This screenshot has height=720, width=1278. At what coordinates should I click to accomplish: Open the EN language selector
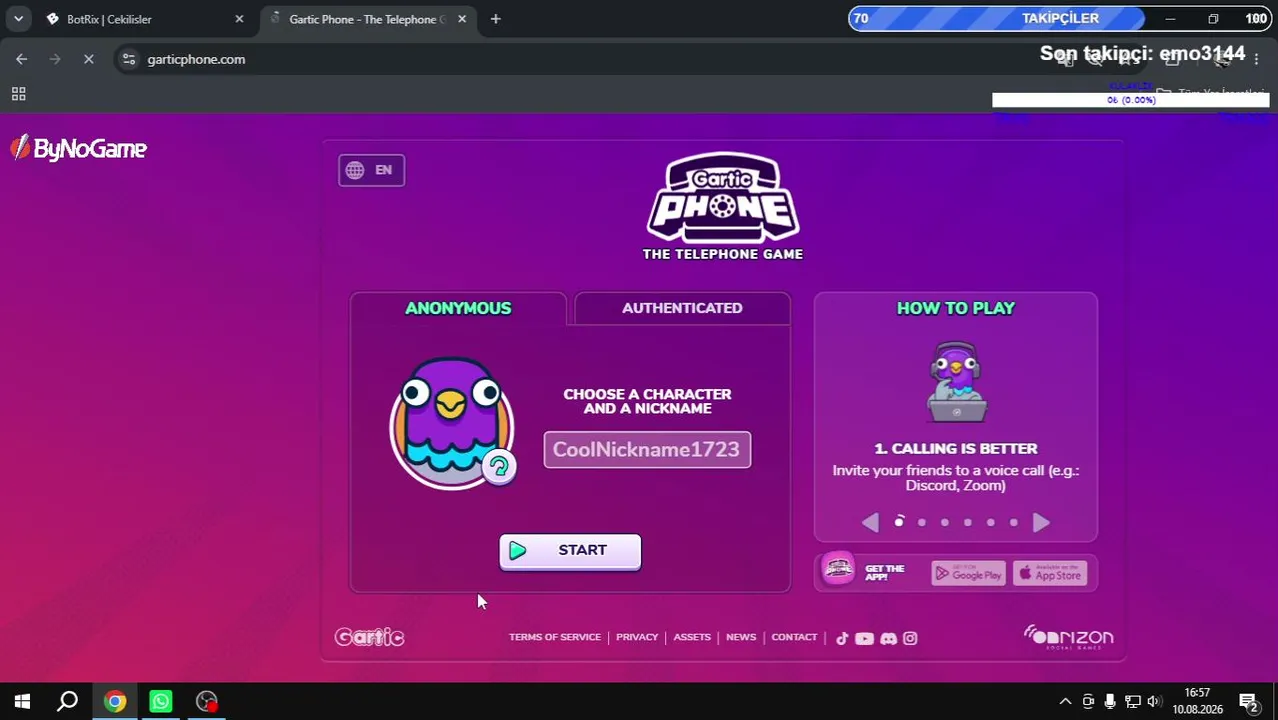371,170
